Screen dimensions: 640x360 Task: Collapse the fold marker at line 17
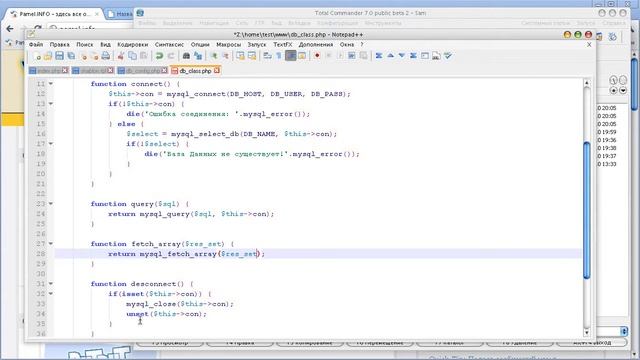coord(51,144)
